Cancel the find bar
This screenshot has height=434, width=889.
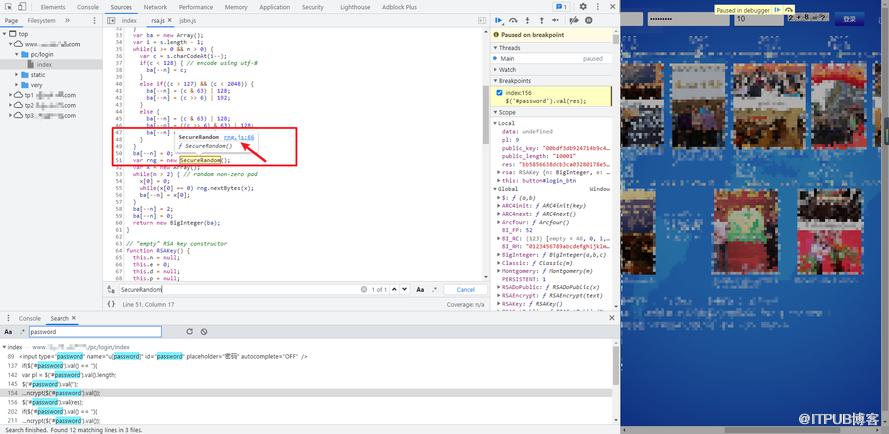pyautogui.click(x=465, y=289)
